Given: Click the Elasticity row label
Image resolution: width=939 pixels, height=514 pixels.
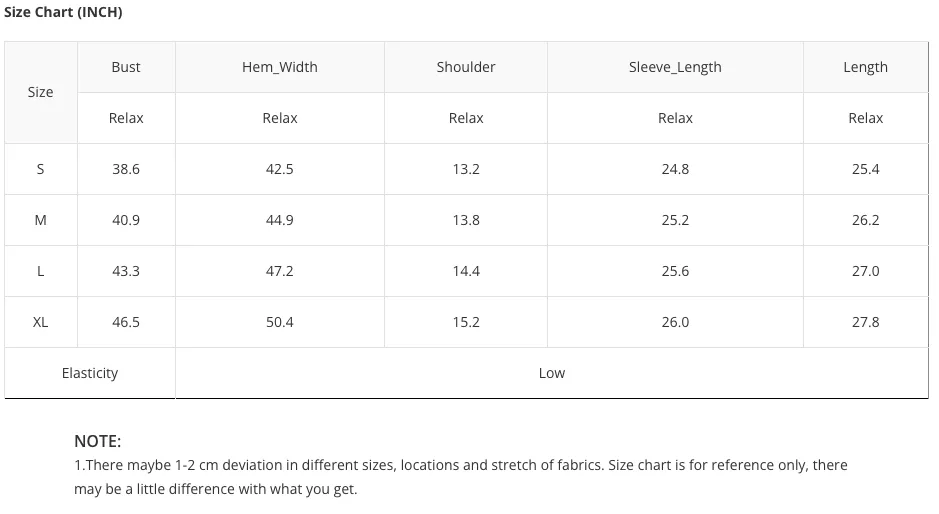Looking at the screenshot, I should coord(90,373).
